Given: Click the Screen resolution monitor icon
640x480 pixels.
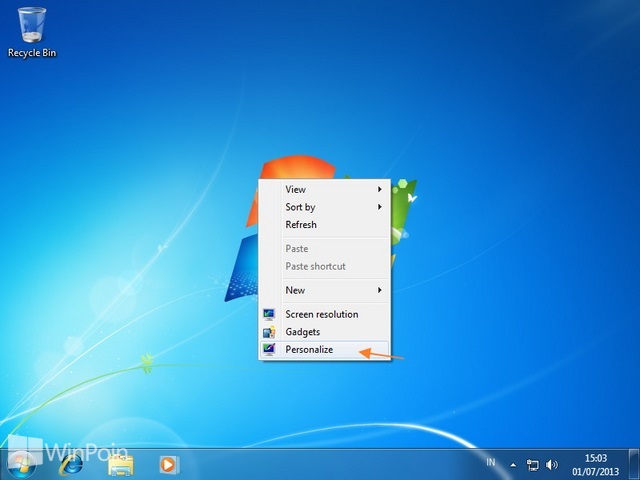Looking at the screenshot, I should pyautogui.click(x=269, y=314).
